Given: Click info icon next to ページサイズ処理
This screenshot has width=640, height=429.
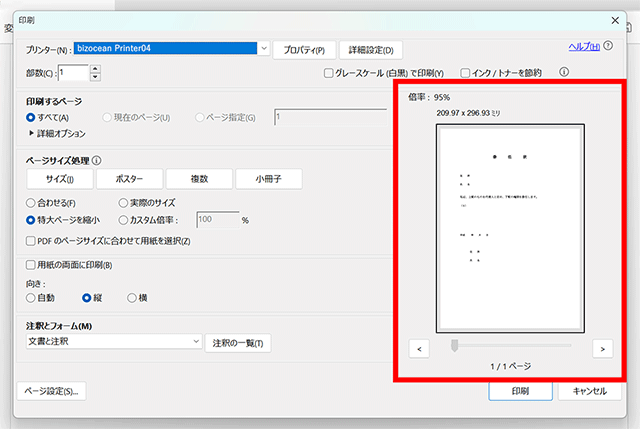Looking at the screenshot, I should [97, 160].
